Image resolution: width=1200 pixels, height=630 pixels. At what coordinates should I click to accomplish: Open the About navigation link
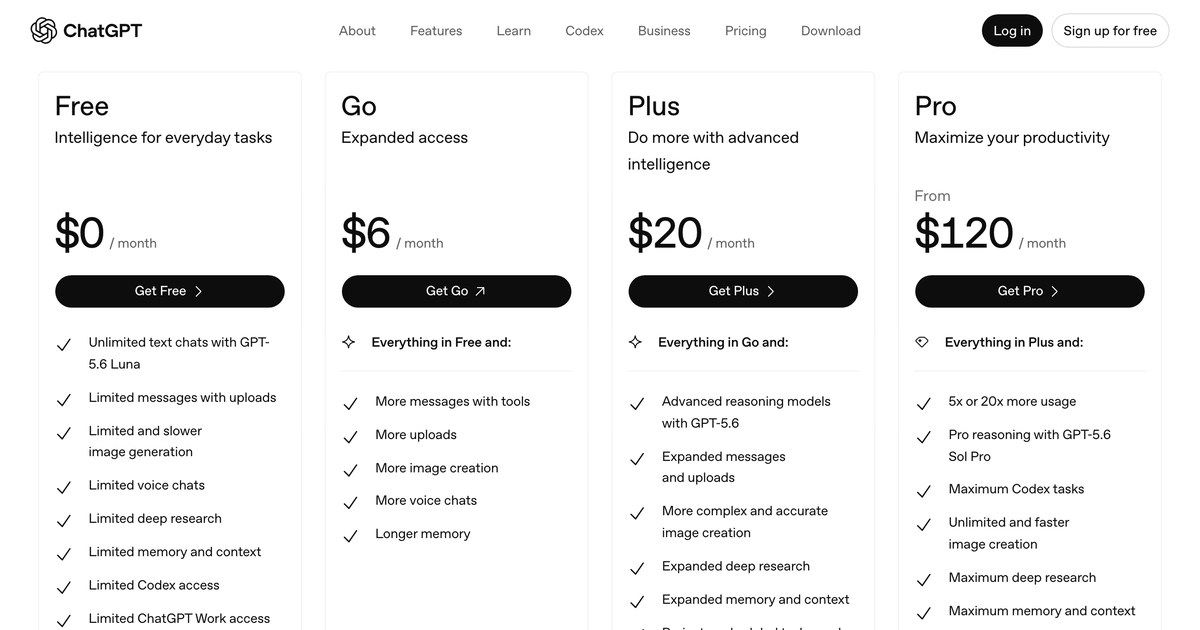(357, 31)
